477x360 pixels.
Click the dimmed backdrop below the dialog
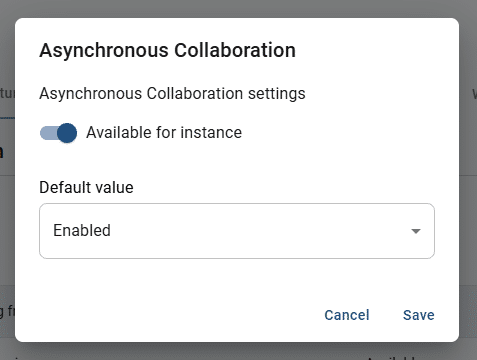(x=238, y=351)
